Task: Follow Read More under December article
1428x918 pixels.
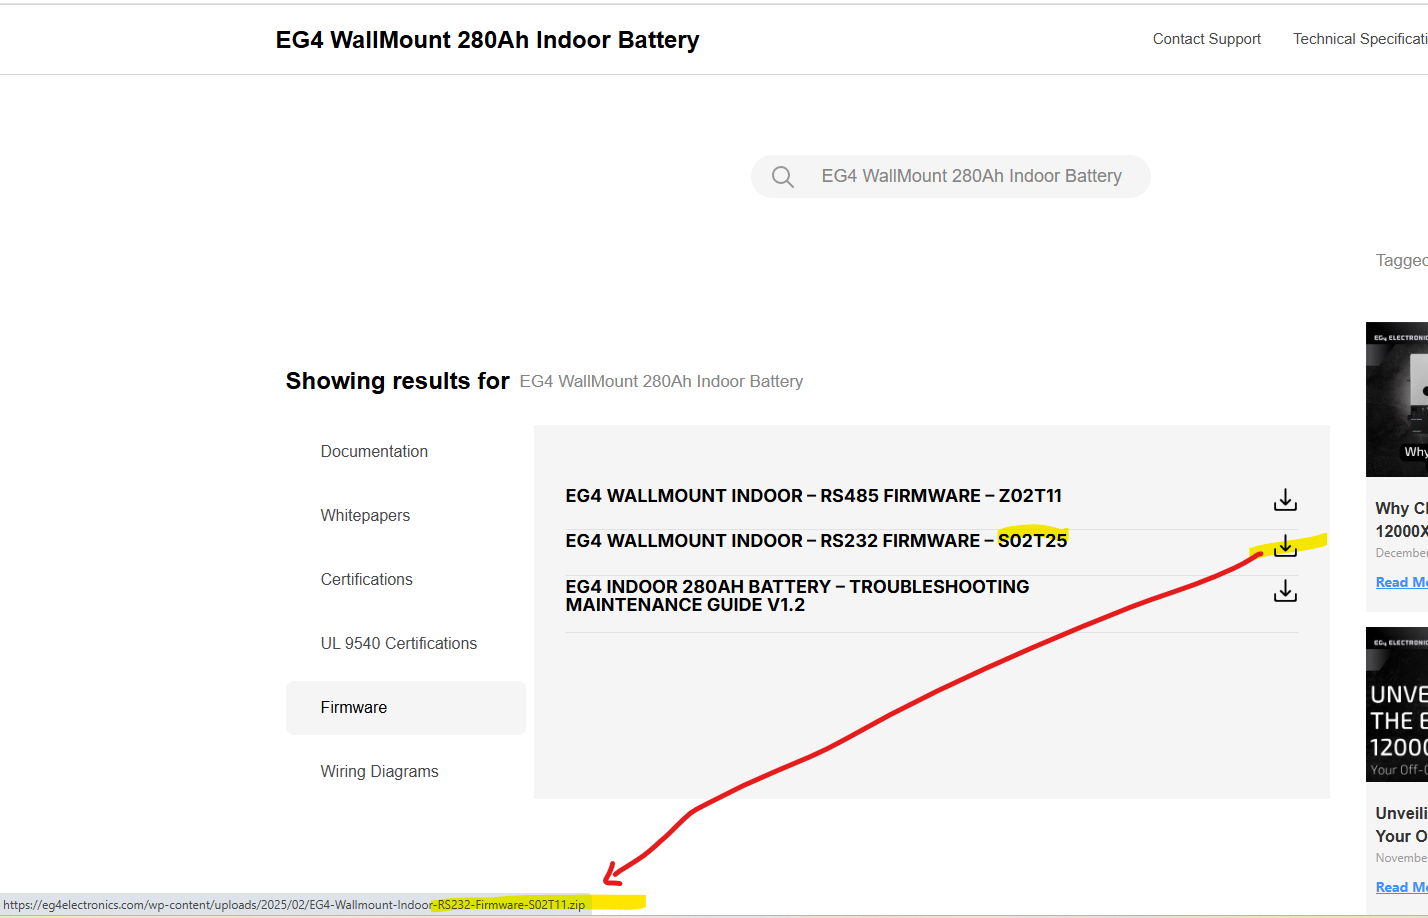Action: [x=1401, y=583]
